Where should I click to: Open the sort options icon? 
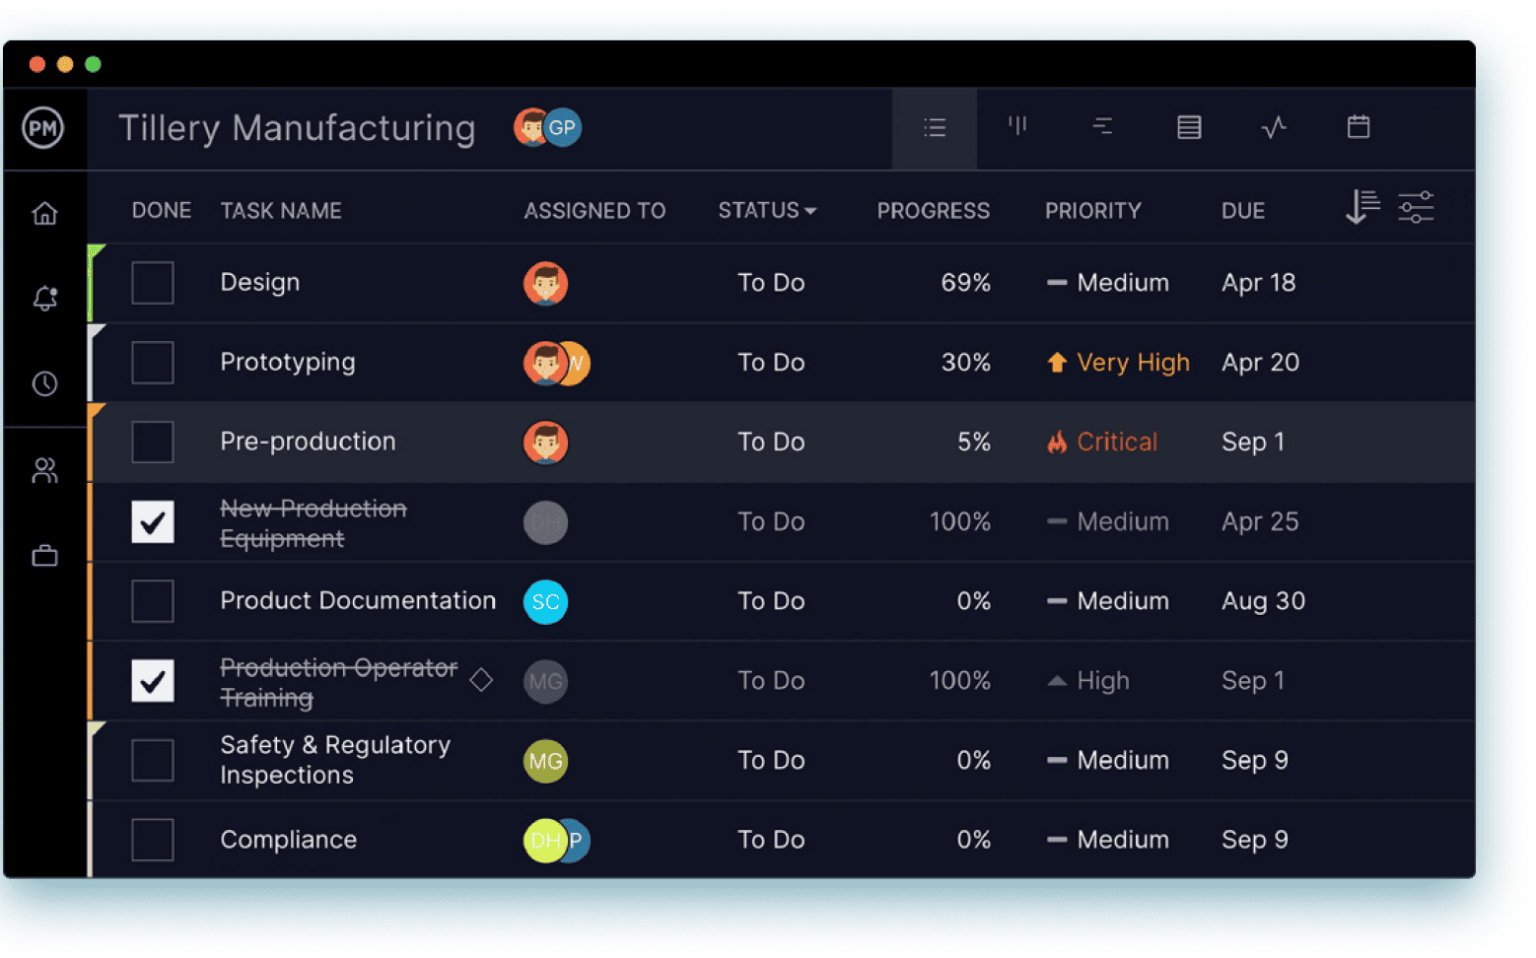click(1360, 207)
